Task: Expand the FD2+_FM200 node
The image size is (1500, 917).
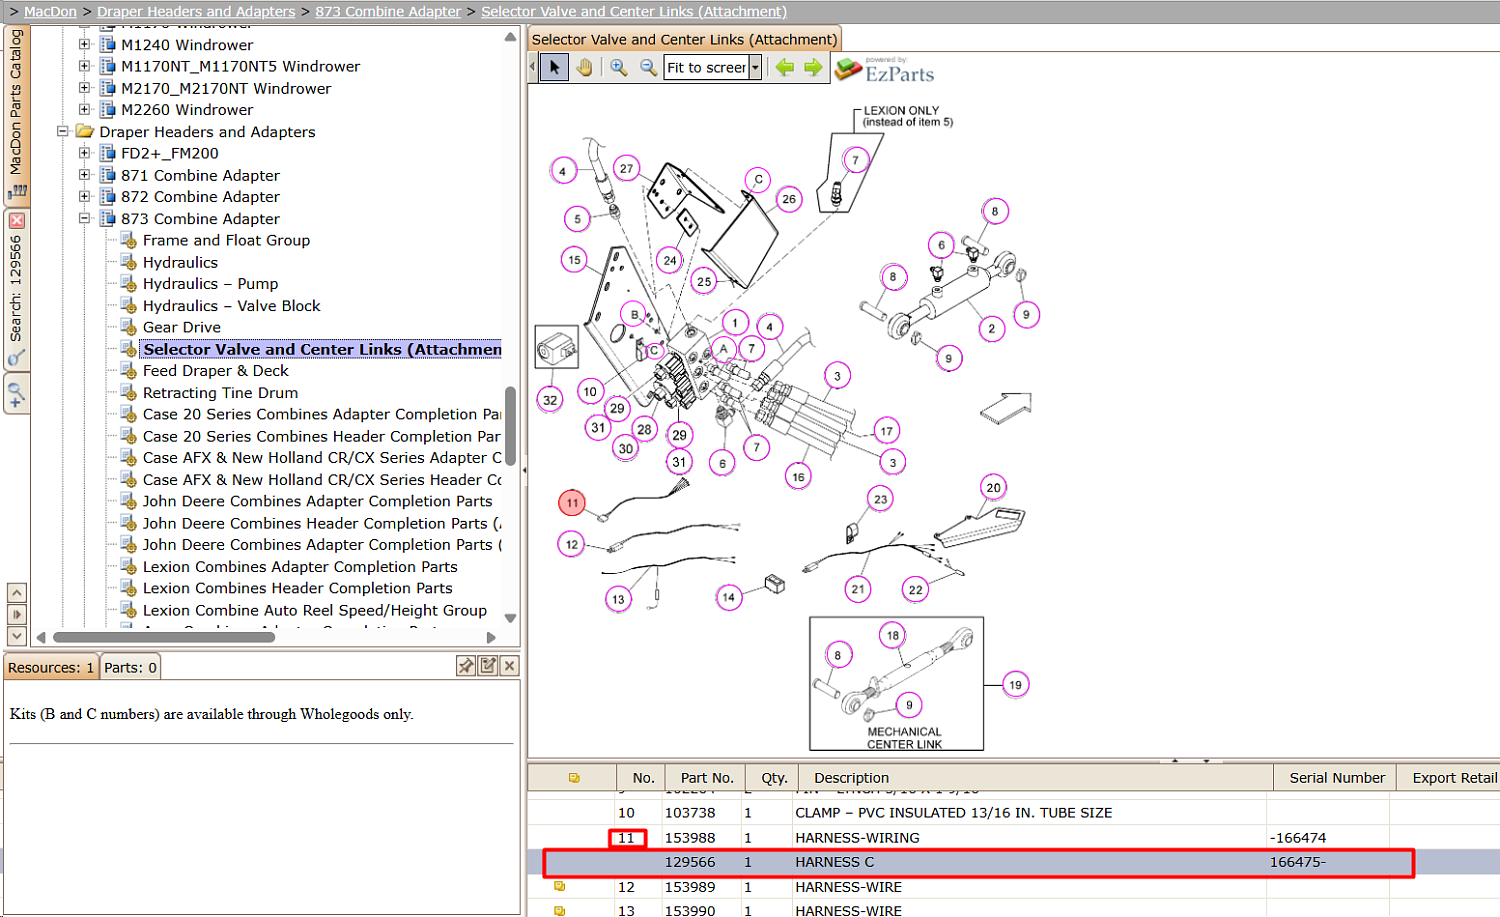Action: pos(85,153)
